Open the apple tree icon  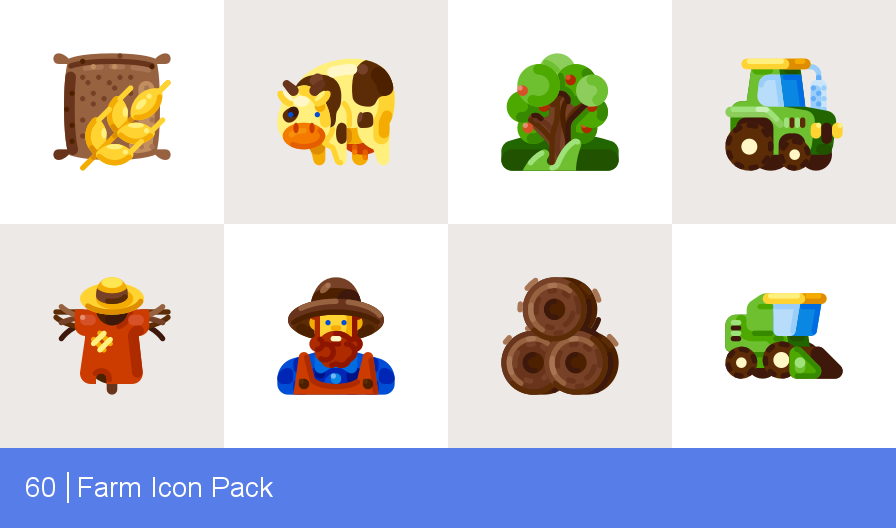560,112
